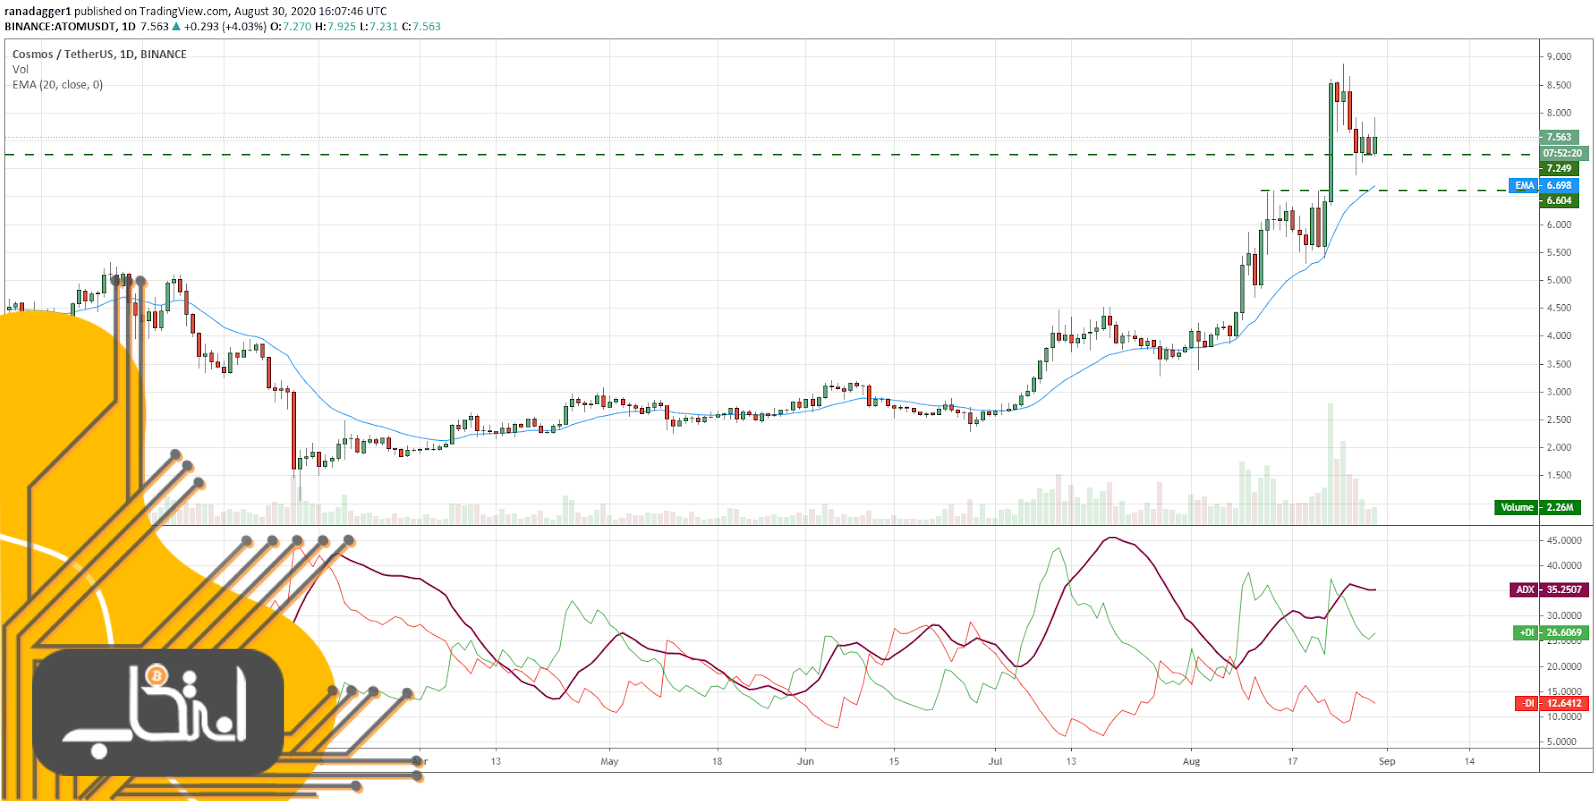Click the 10.0000 indicator axis label

[x=1564, y=717]
